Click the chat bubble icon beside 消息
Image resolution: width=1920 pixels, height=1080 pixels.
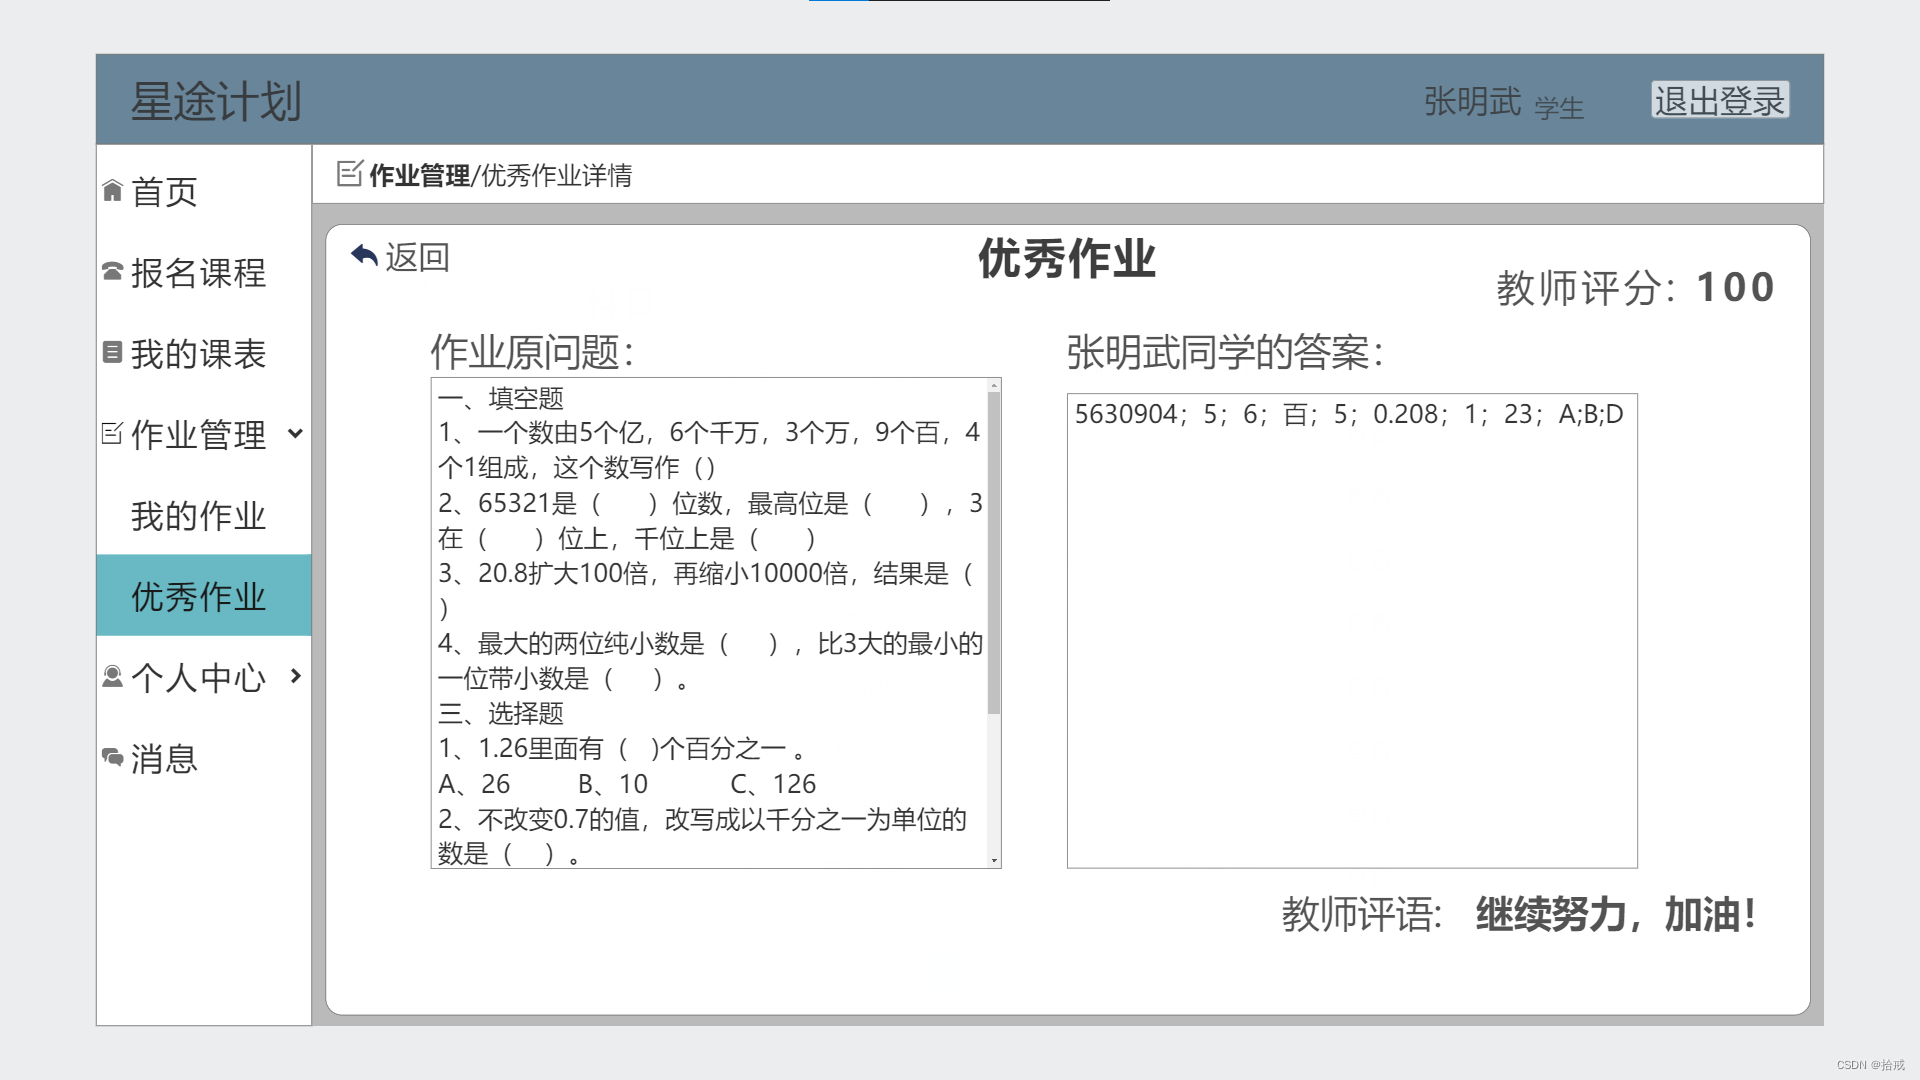[x=112, y=757]
